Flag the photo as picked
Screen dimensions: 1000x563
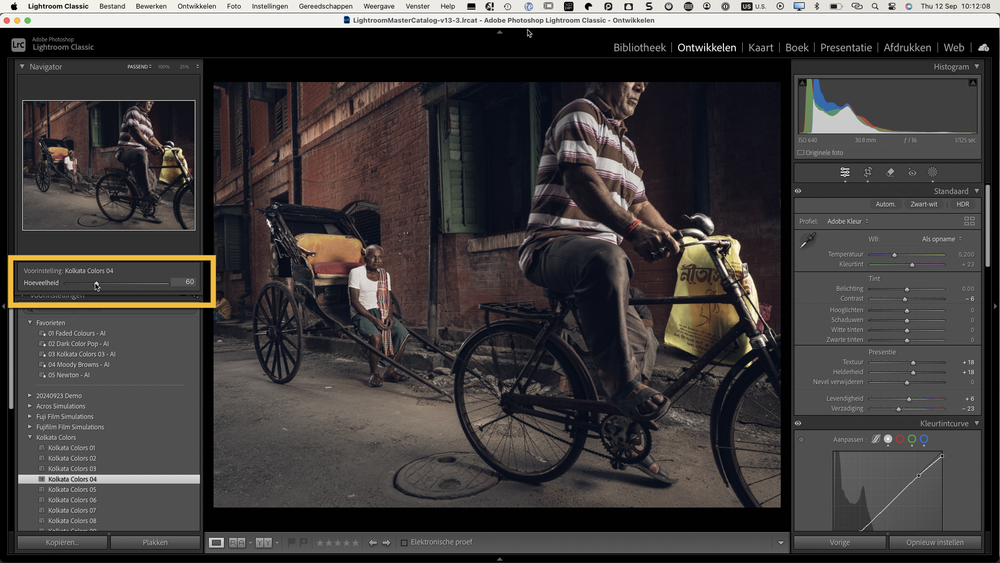(x=291, y=543)
